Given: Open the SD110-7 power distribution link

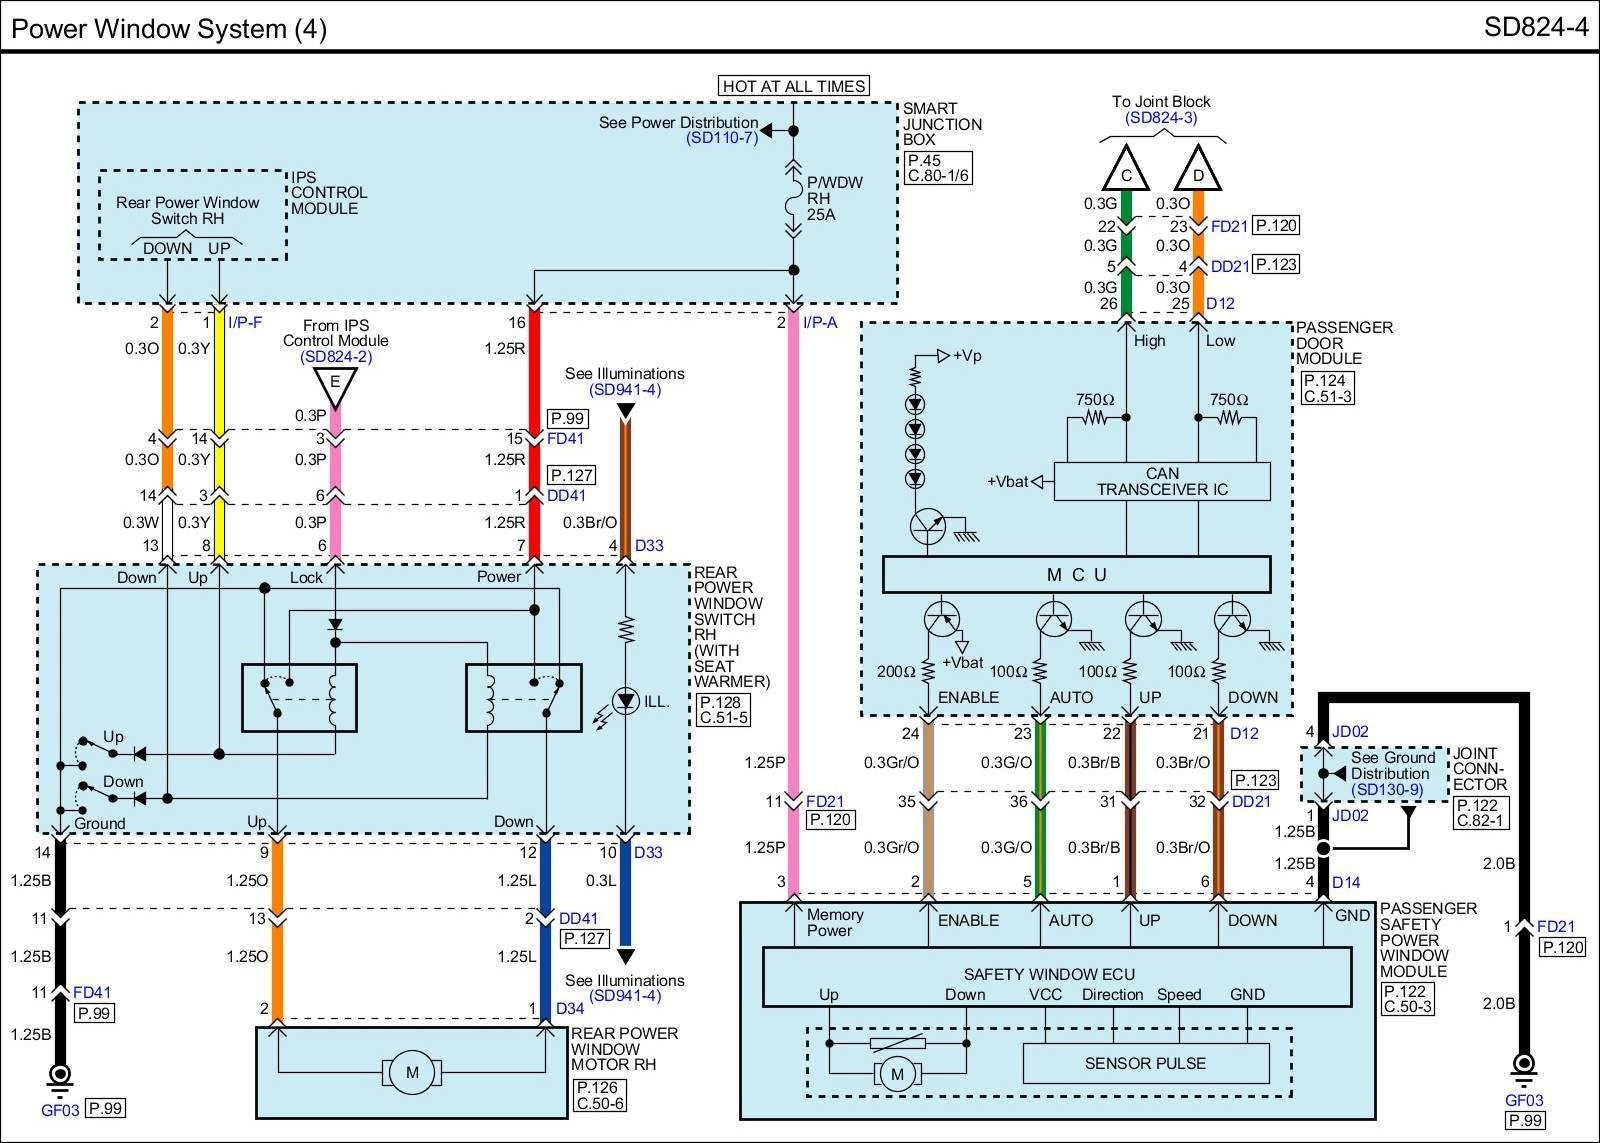Looking at the screenshot, I should coord(722,138).
